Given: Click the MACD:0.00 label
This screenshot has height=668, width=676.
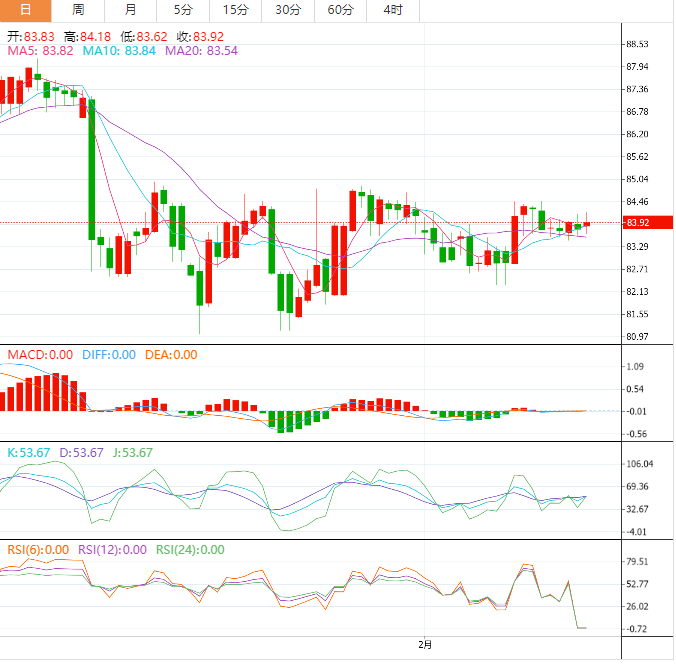Looking at the screenshot, I should tap(40, 355).
